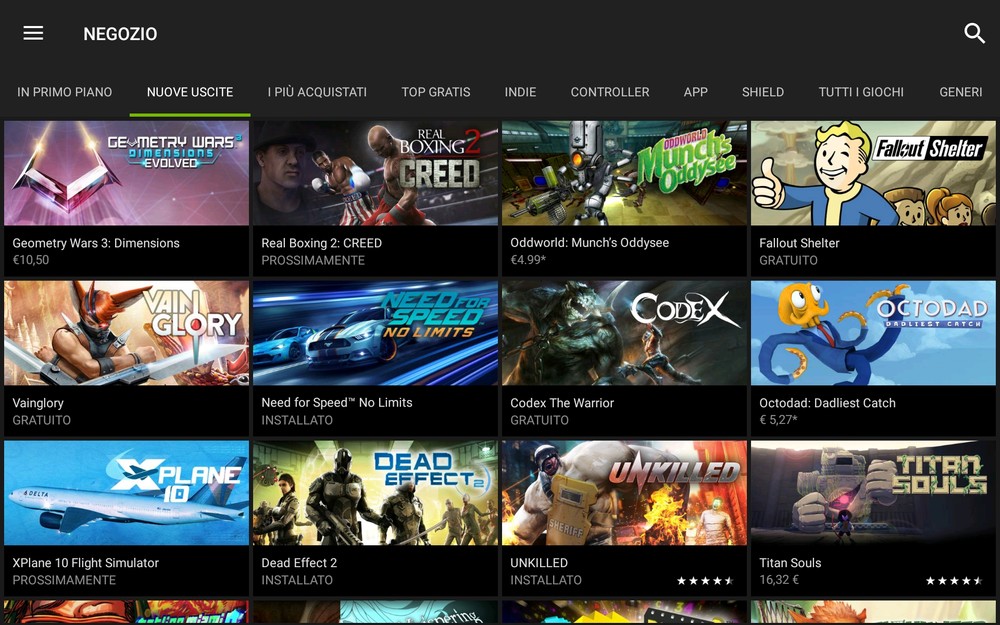Click PROSSIMAMENTE under Real Boxing 2

(x=312, y=260)
